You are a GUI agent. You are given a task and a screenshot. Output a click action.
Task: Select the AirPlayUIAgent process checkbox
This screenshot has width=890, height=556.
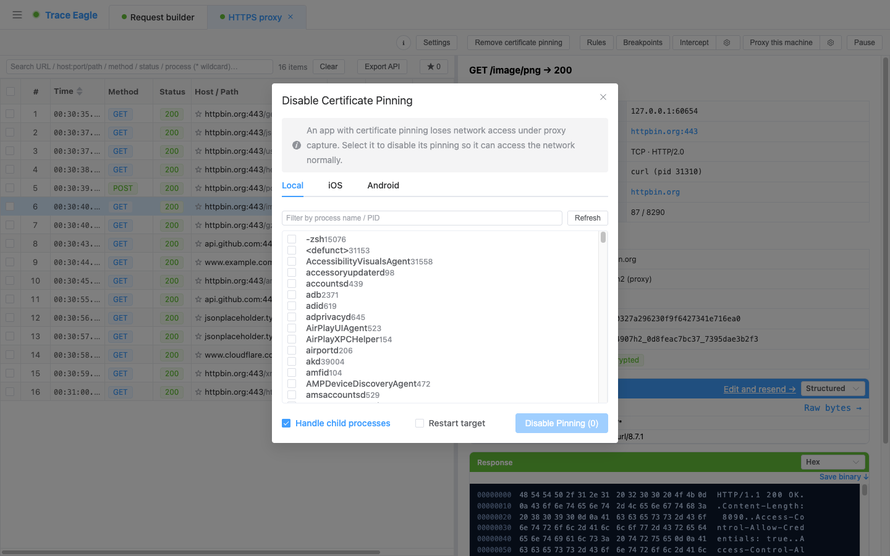292,328
